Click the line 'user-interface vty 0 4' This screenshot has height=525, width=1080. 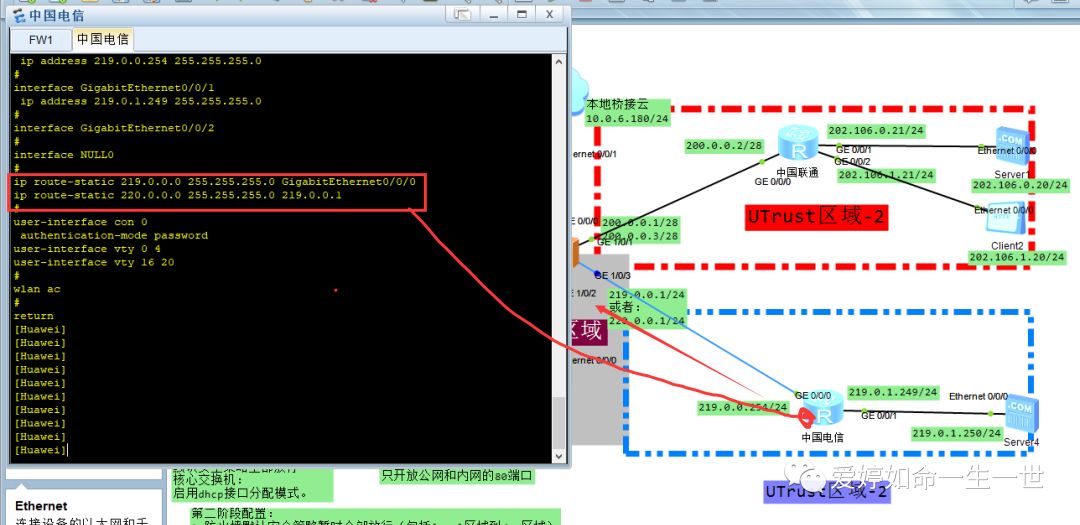point(87,249)
